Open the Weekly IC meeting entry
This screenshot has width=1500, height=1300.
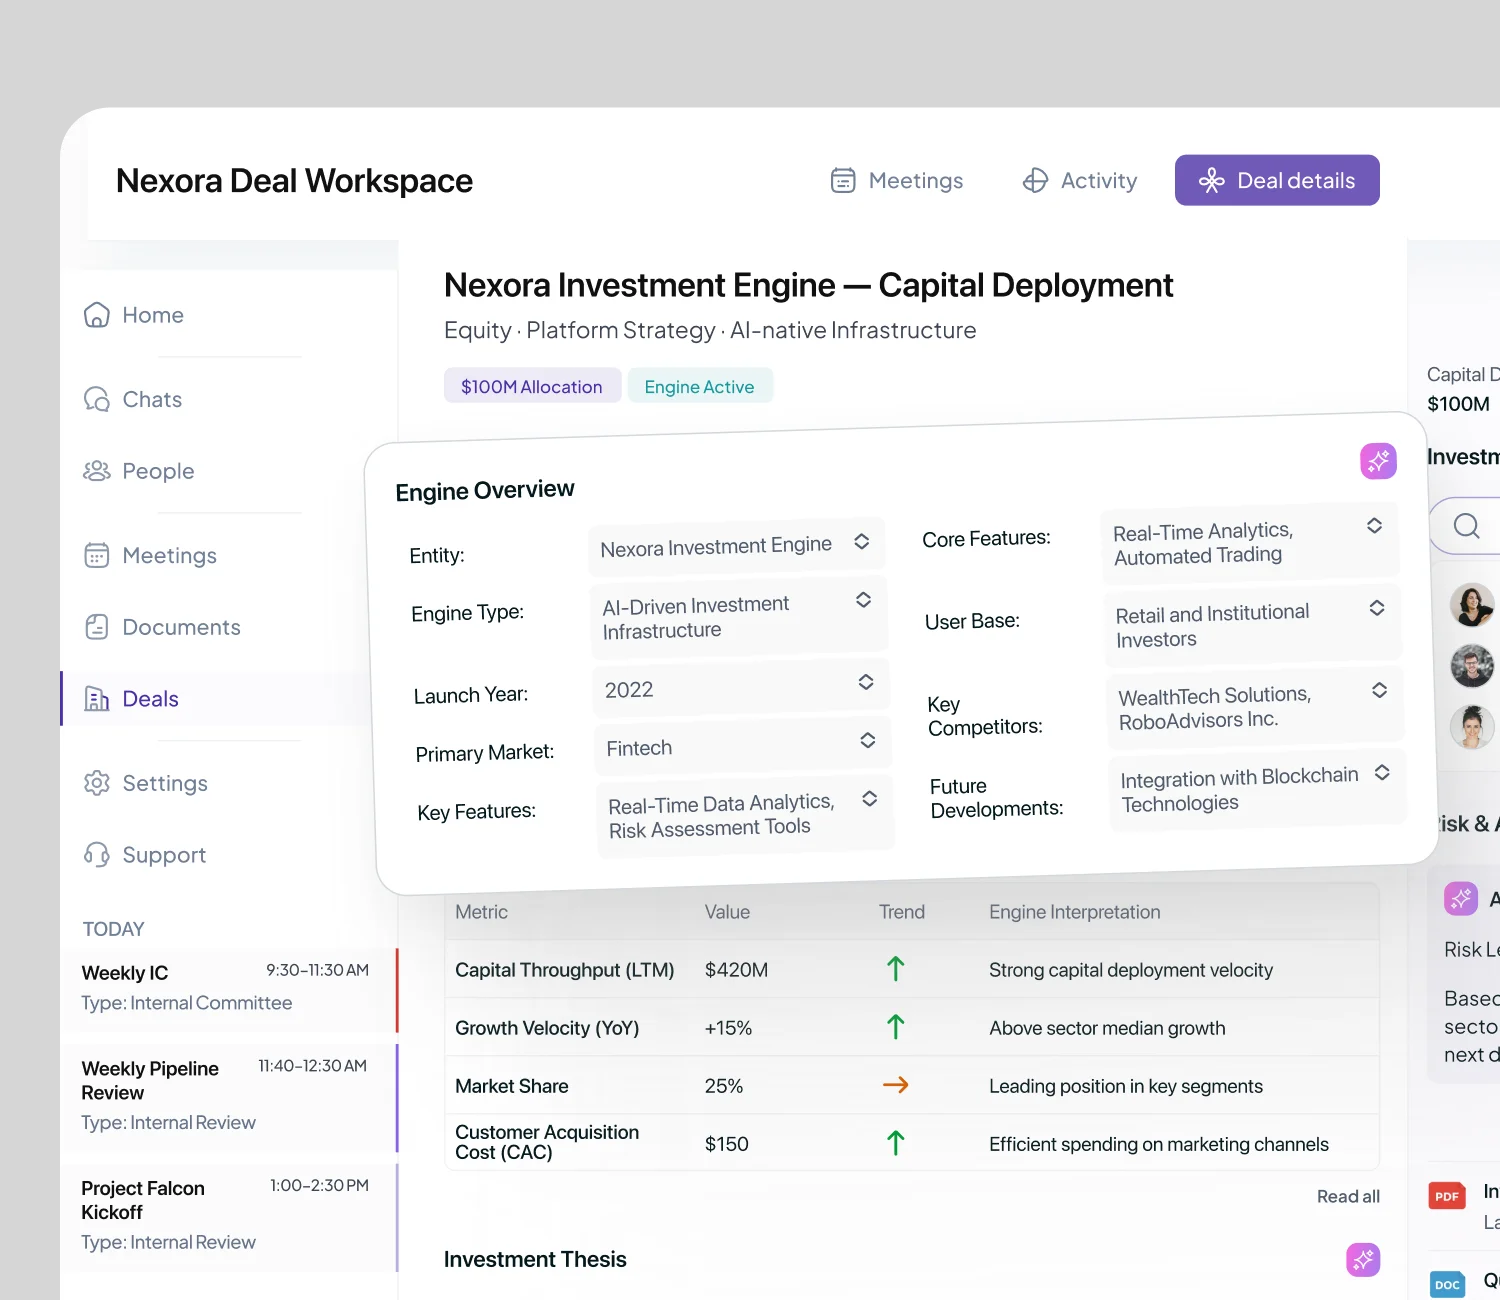point(228,988)
